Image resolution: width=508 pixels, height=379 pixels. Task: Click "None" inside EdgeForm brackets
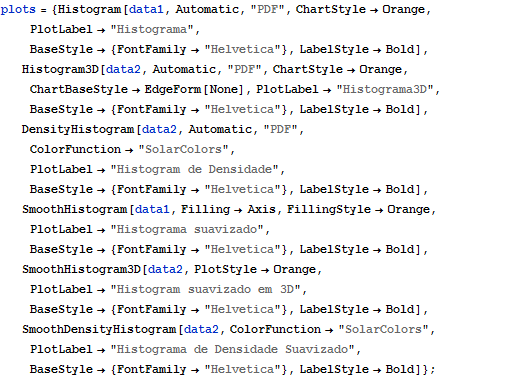224,89
